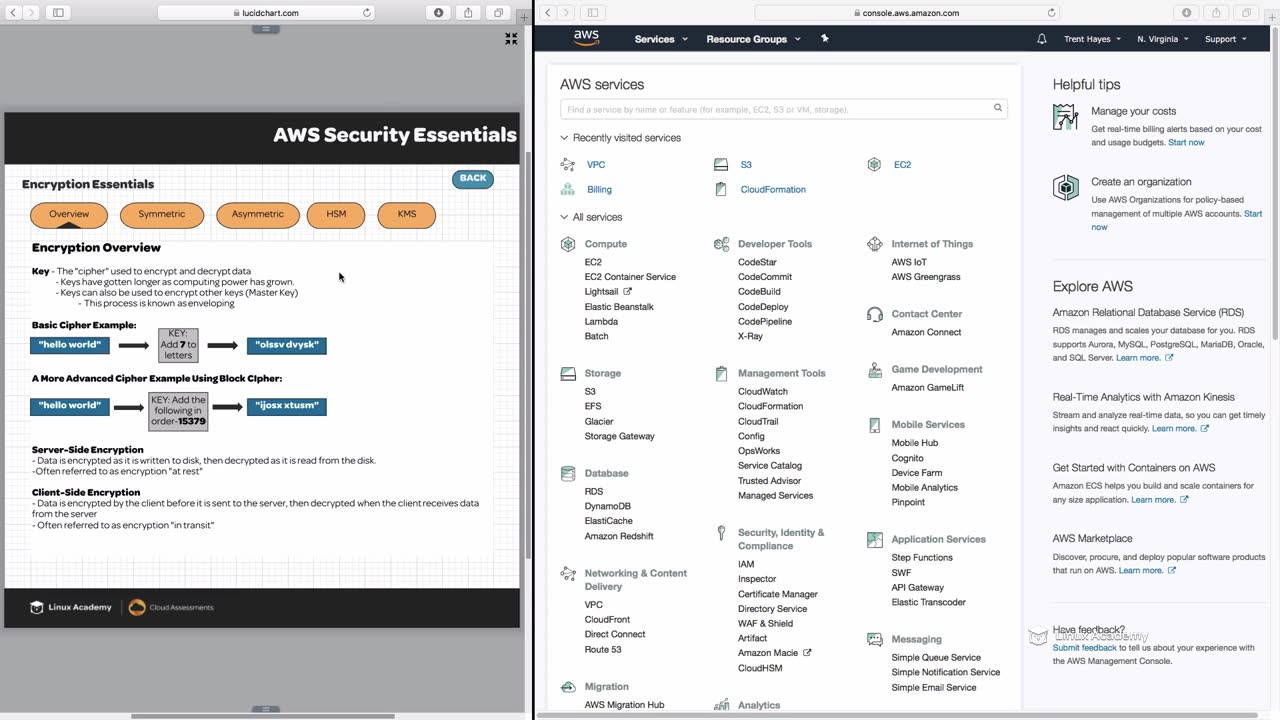Switch to the Asymmetric tab in the diagram
The height and width of the screenshot is (720, 1280).
pyautogui.click(x=258, y=214)
